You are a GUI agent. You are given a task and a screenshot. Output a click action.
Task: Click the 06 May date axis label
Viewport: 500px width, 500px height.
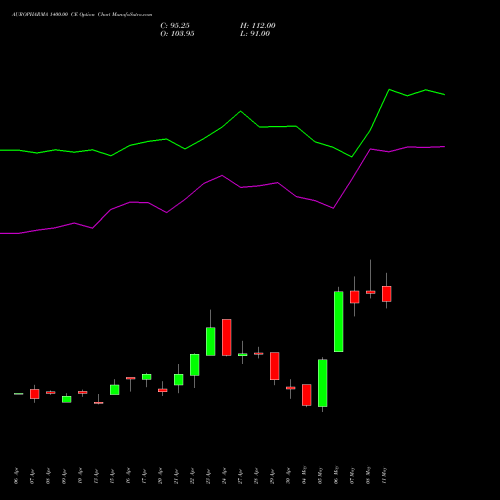pyautogui.click(x=337, y=475)
